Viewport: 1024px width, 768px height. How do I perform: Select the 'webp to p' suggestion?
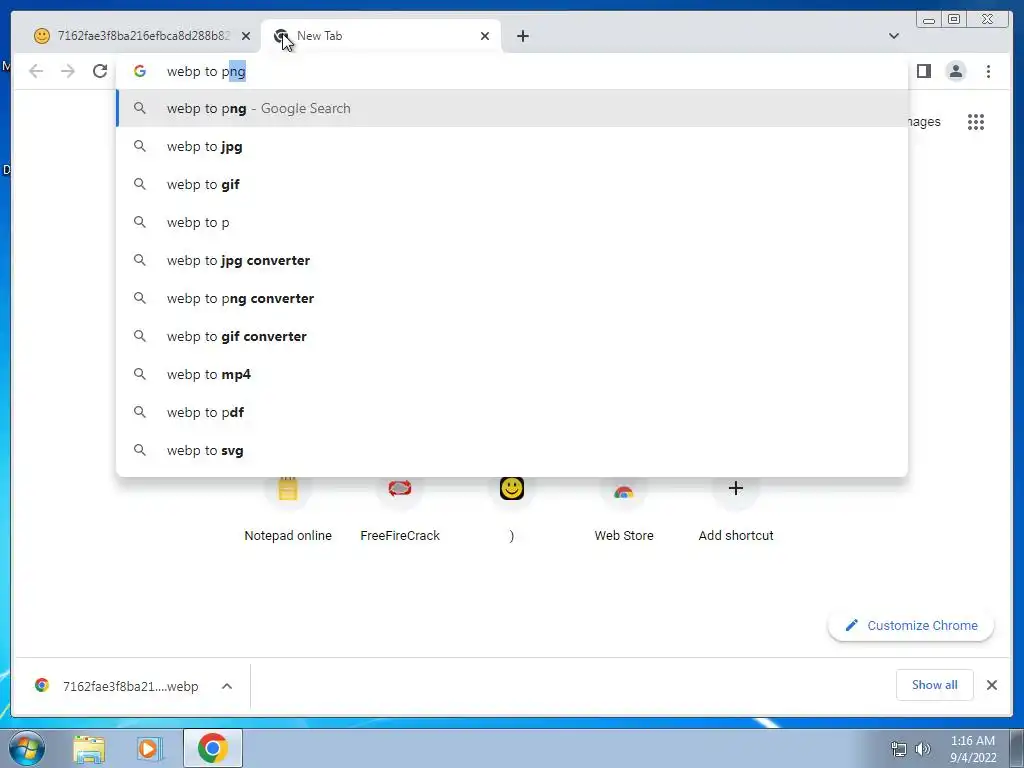point(512,222)
